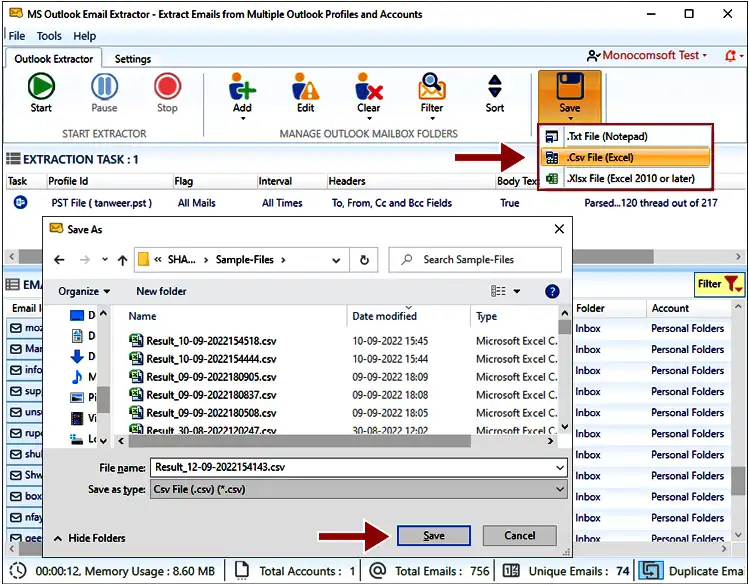
Task: Expand the Monocomsoft Test account dropdown
Action: point(705,56)
